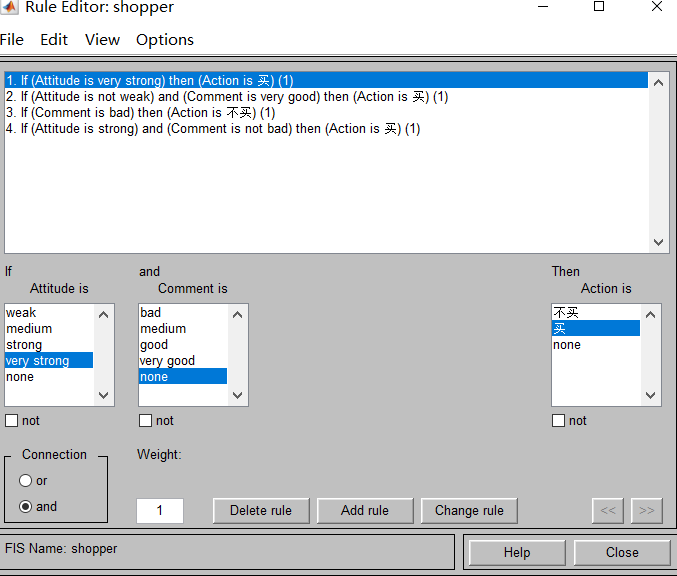Click the MATLAB icon in title bar
The image size is (677, 576).
coord(9,6)
